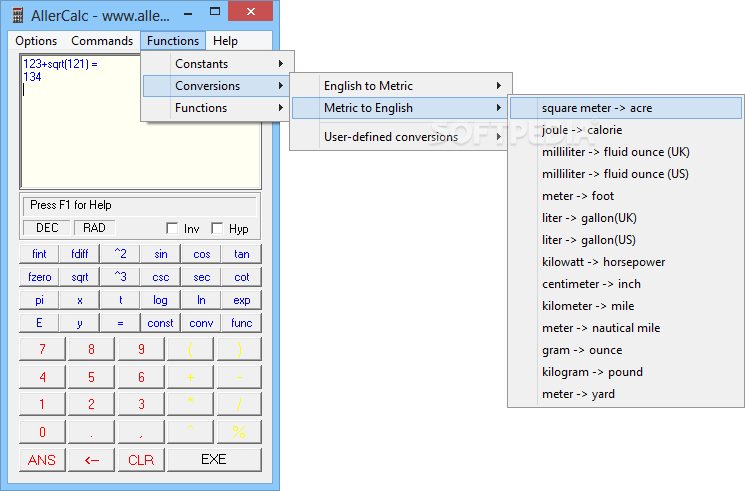Click the exp button

pos(241,300)
